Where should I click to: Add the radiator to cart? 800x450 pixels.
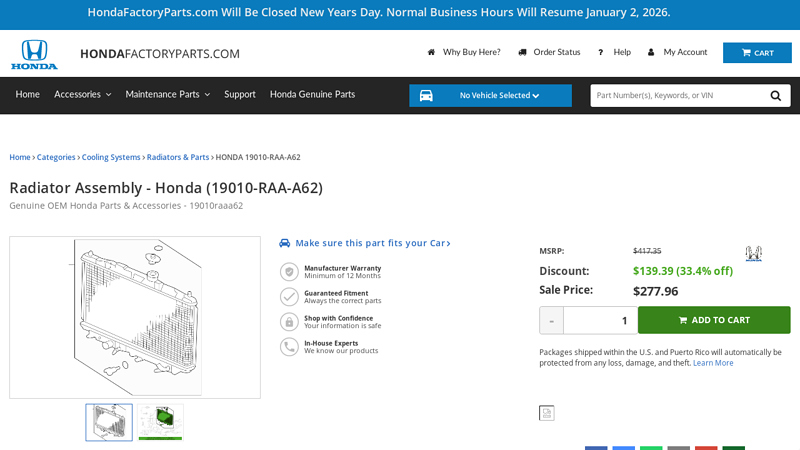tap(714, 320)
